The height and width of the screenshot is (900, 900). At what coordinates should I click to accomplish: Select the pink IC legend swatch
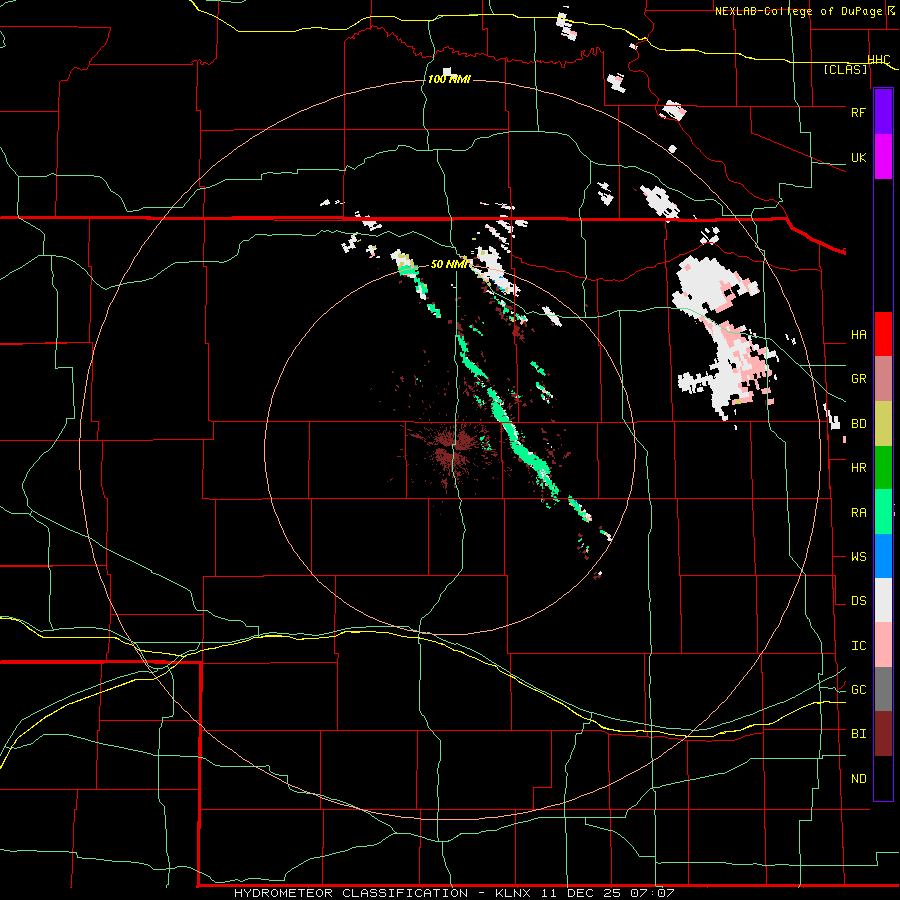[883, 645]
